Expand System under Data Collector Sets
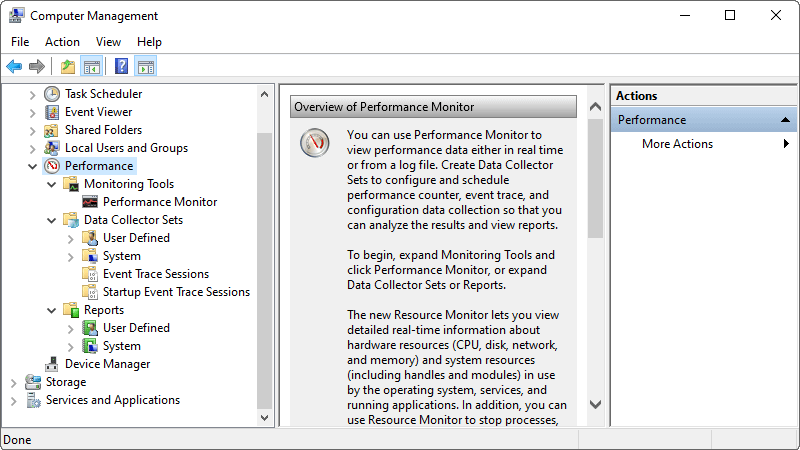The image size is (800, 450). pyautogui.click(x=70, y=256)
